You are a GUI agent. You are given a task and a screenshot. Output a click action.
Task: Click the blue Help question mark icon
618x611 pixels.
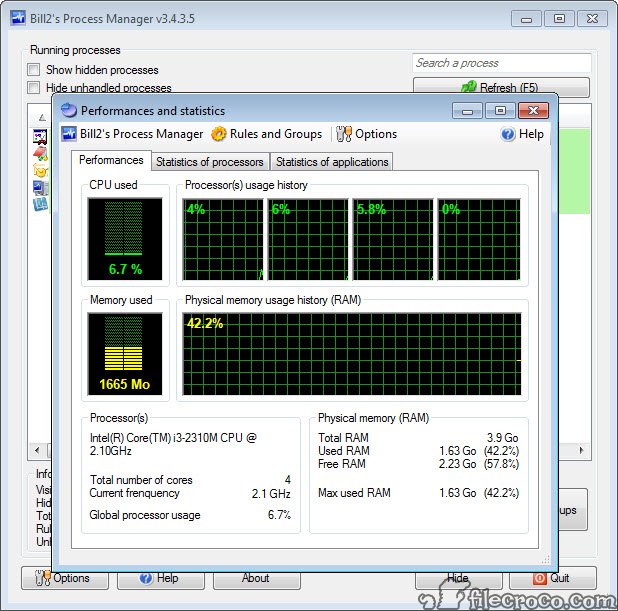point(508,134)
